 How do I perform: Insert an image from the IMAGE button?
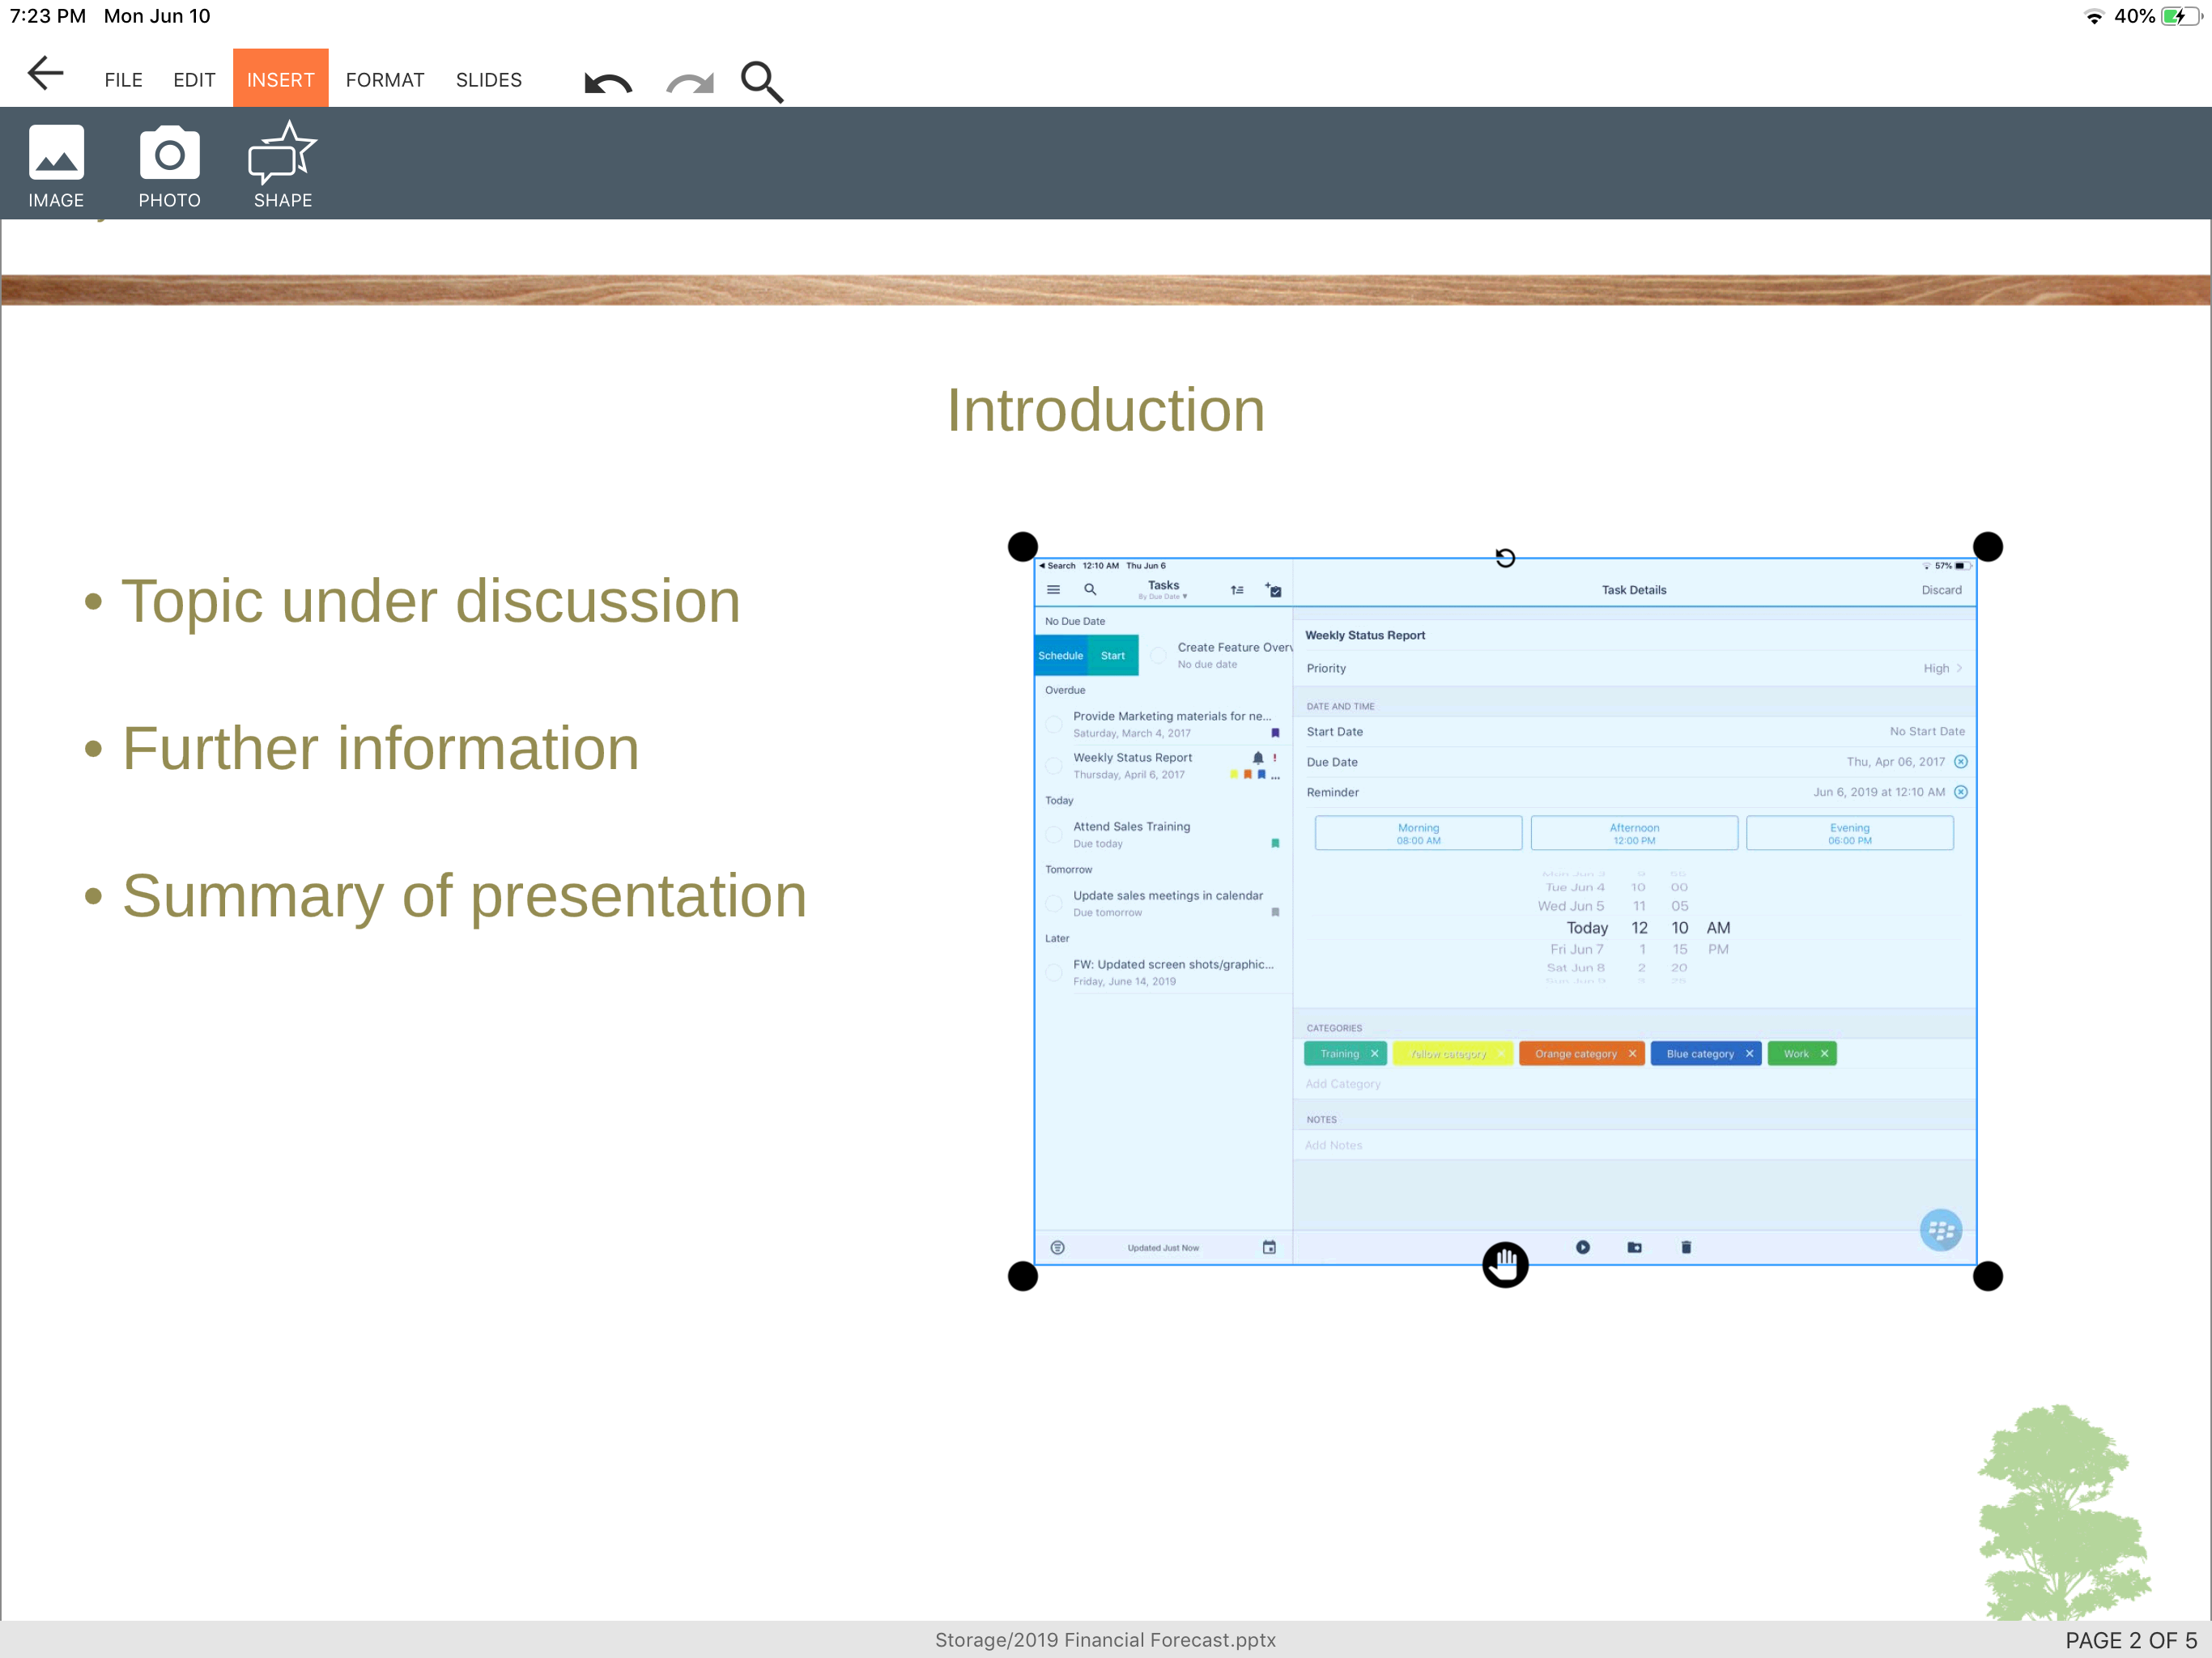pos(56,166)
